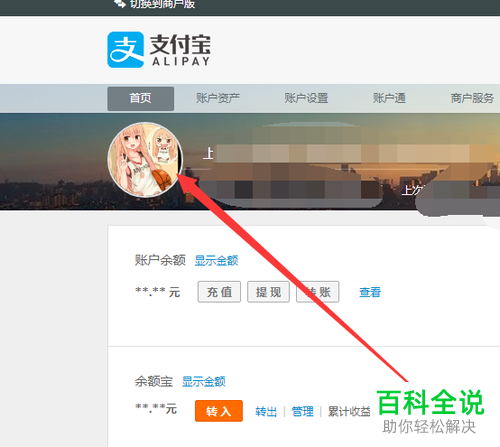Switch to merchant version link at top
The image size is (500, 447).
point(162,4)
